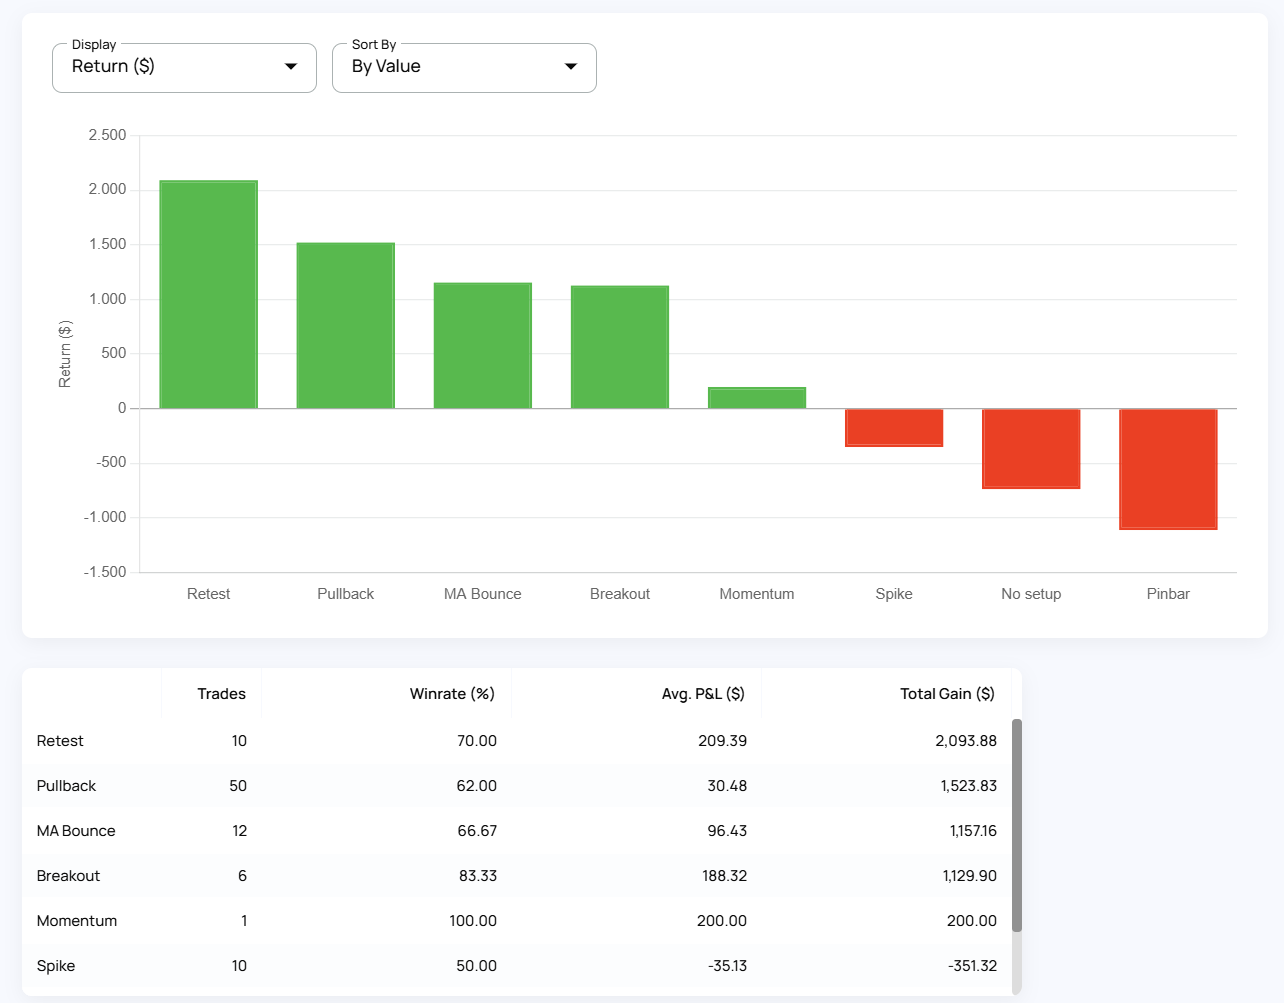Image resolution: width=1284 pixels, height=1003 pixels.
Task: Select the green Breakout bar
Action: click(619, 347)
